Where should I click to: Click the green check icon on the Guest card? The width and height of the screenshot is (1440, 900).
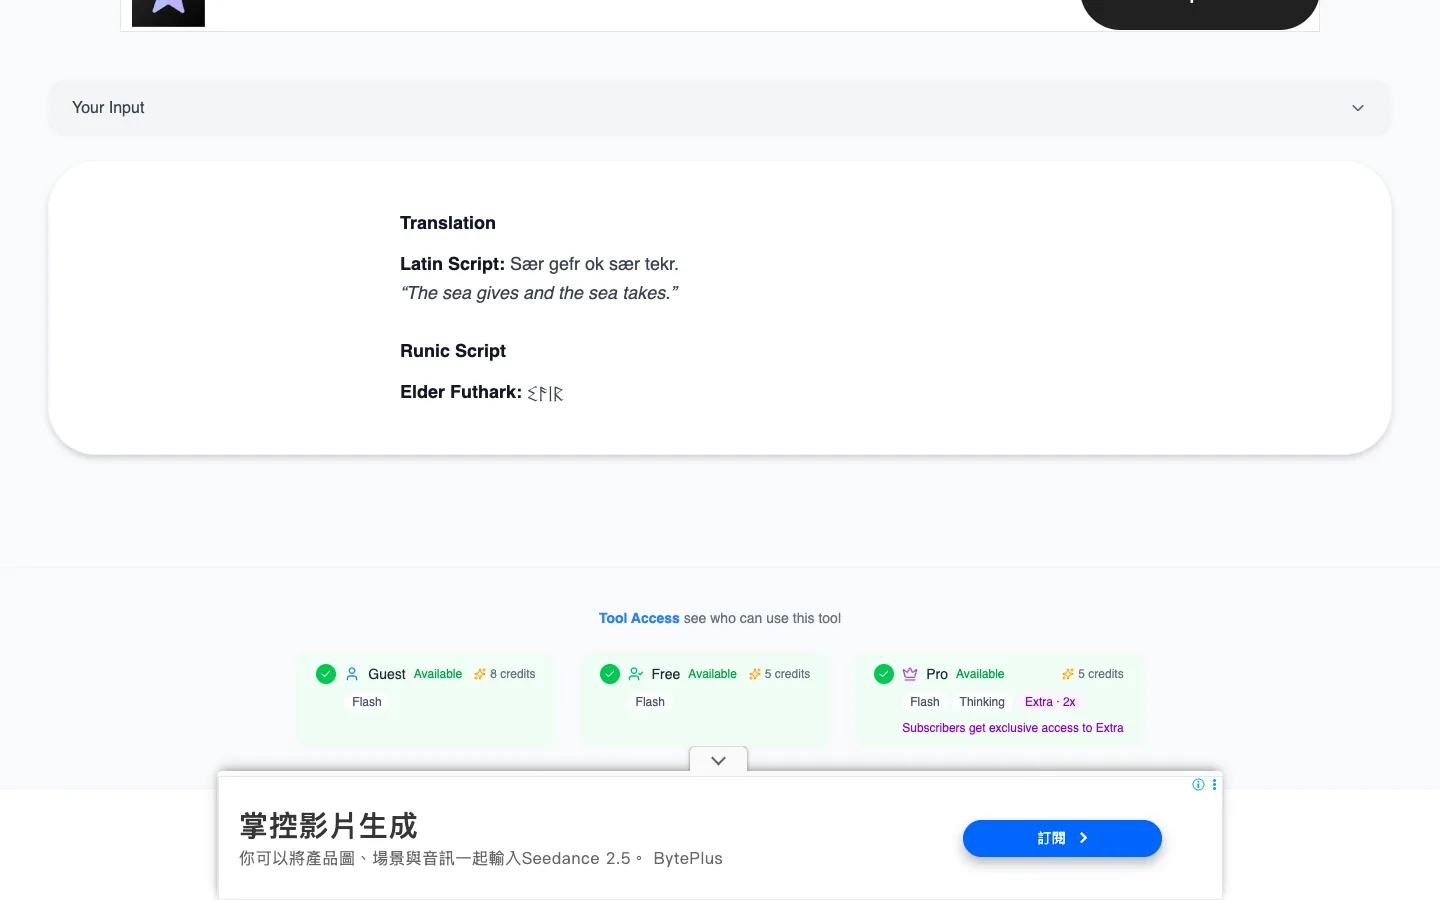[326, 674]
